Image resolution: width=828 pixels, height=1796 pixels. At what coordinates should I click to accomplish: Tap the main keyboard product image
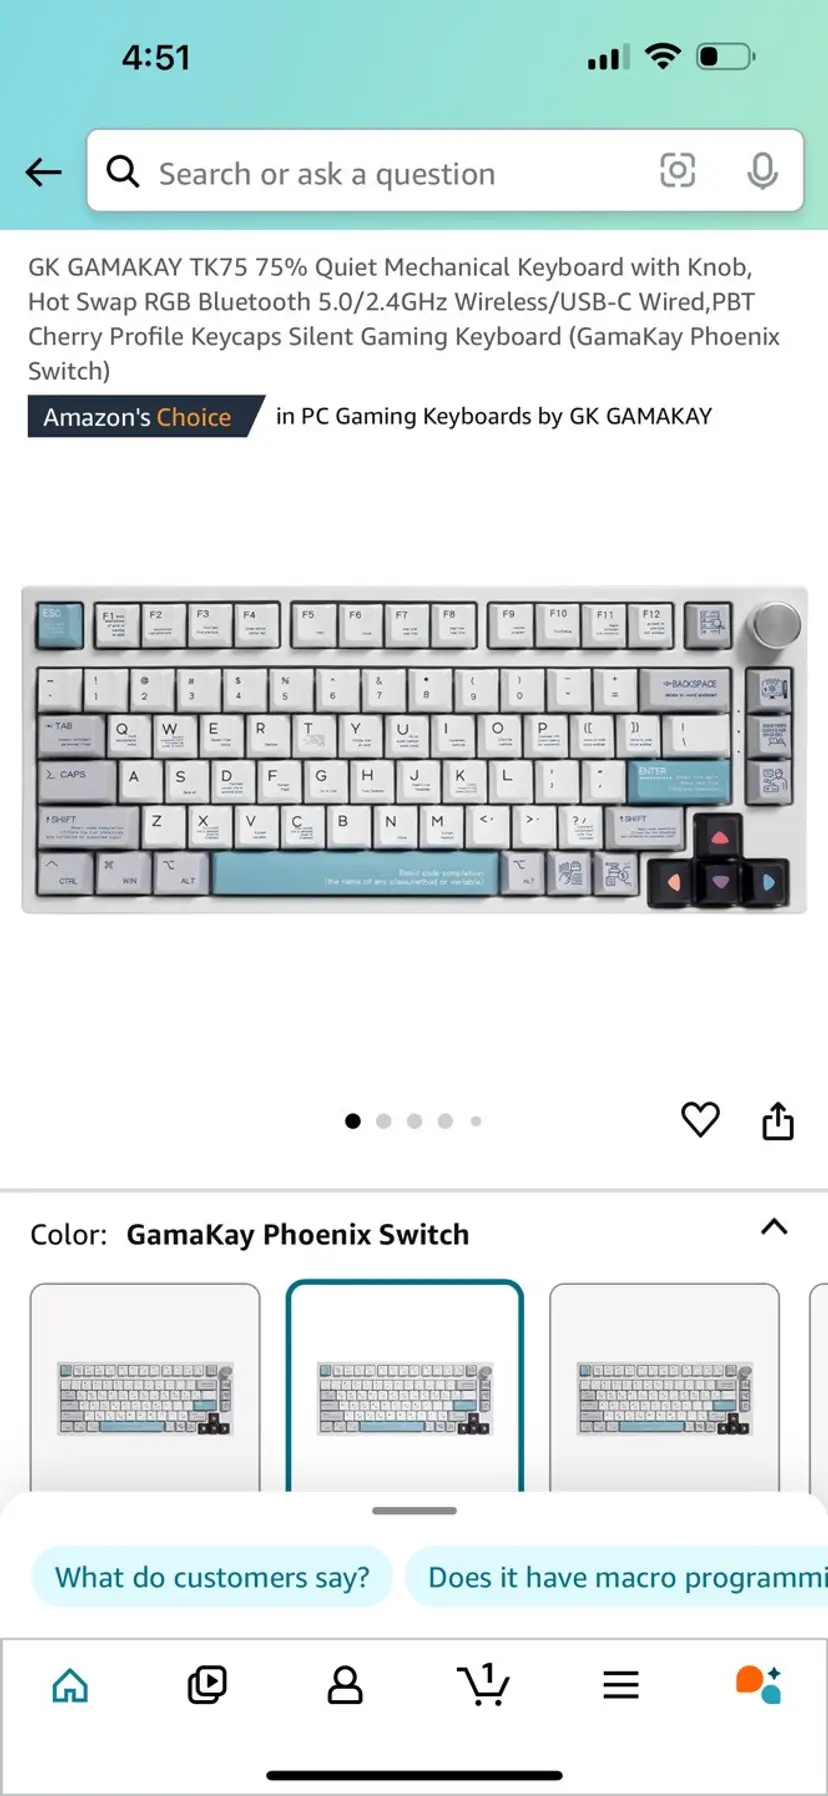414,750
